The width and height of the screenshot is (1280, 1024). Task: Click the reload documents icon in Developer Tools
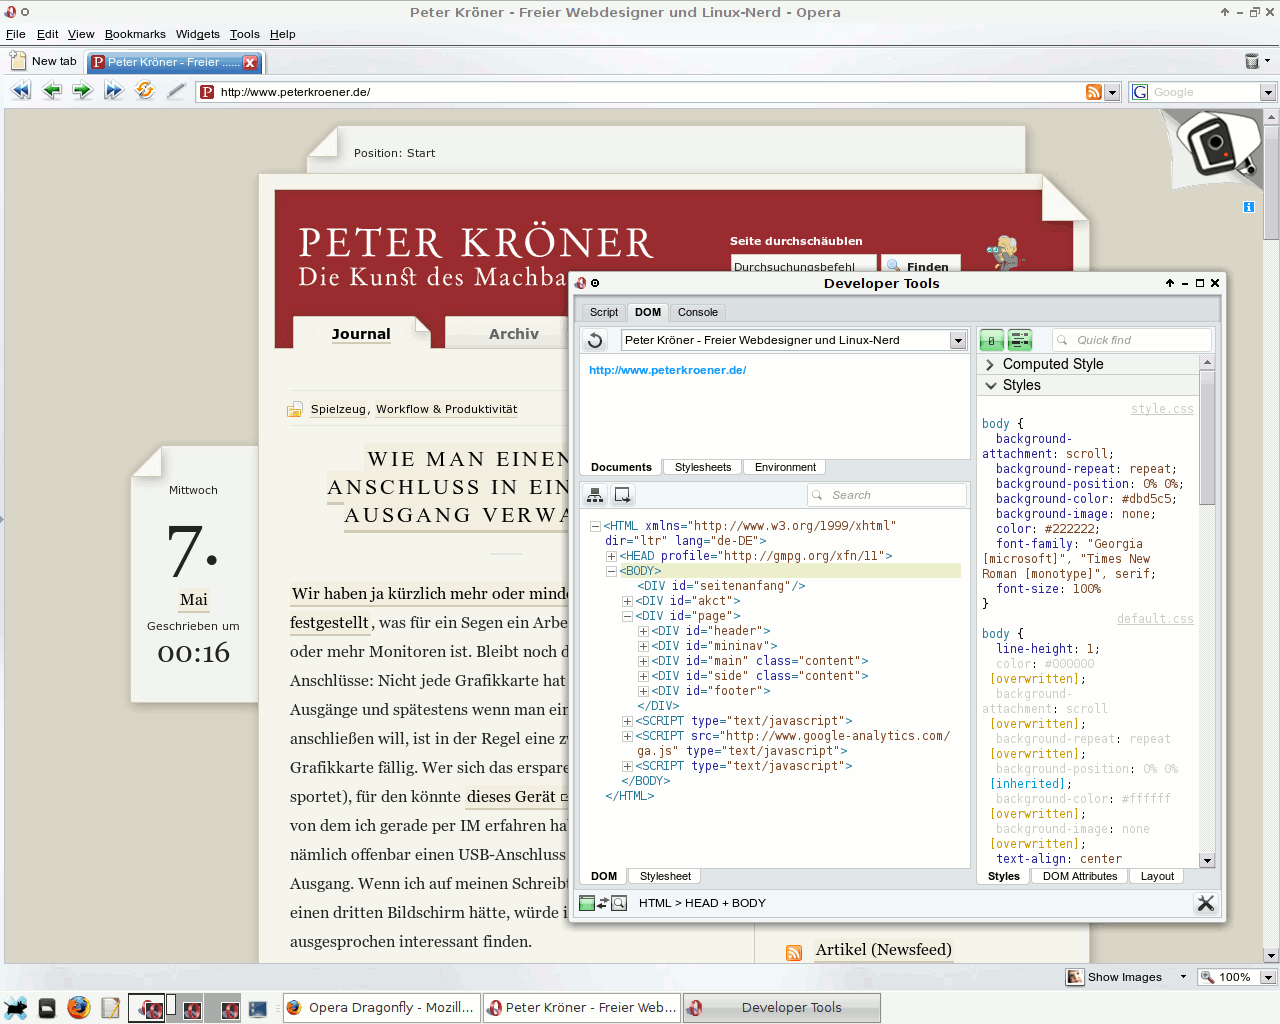(595, 340)
